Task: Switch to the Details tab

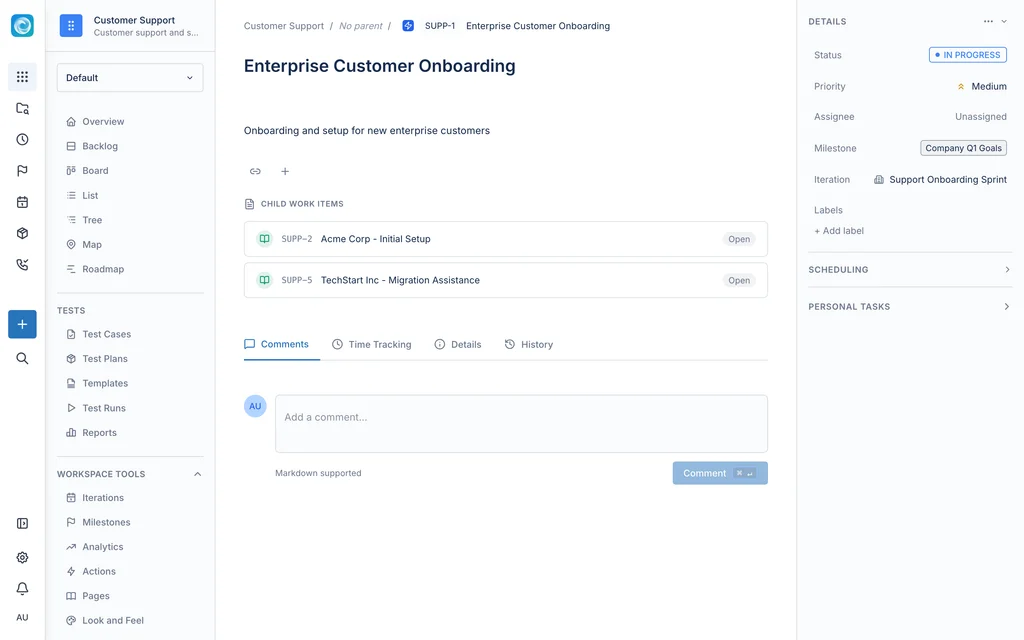Action: 458,344
